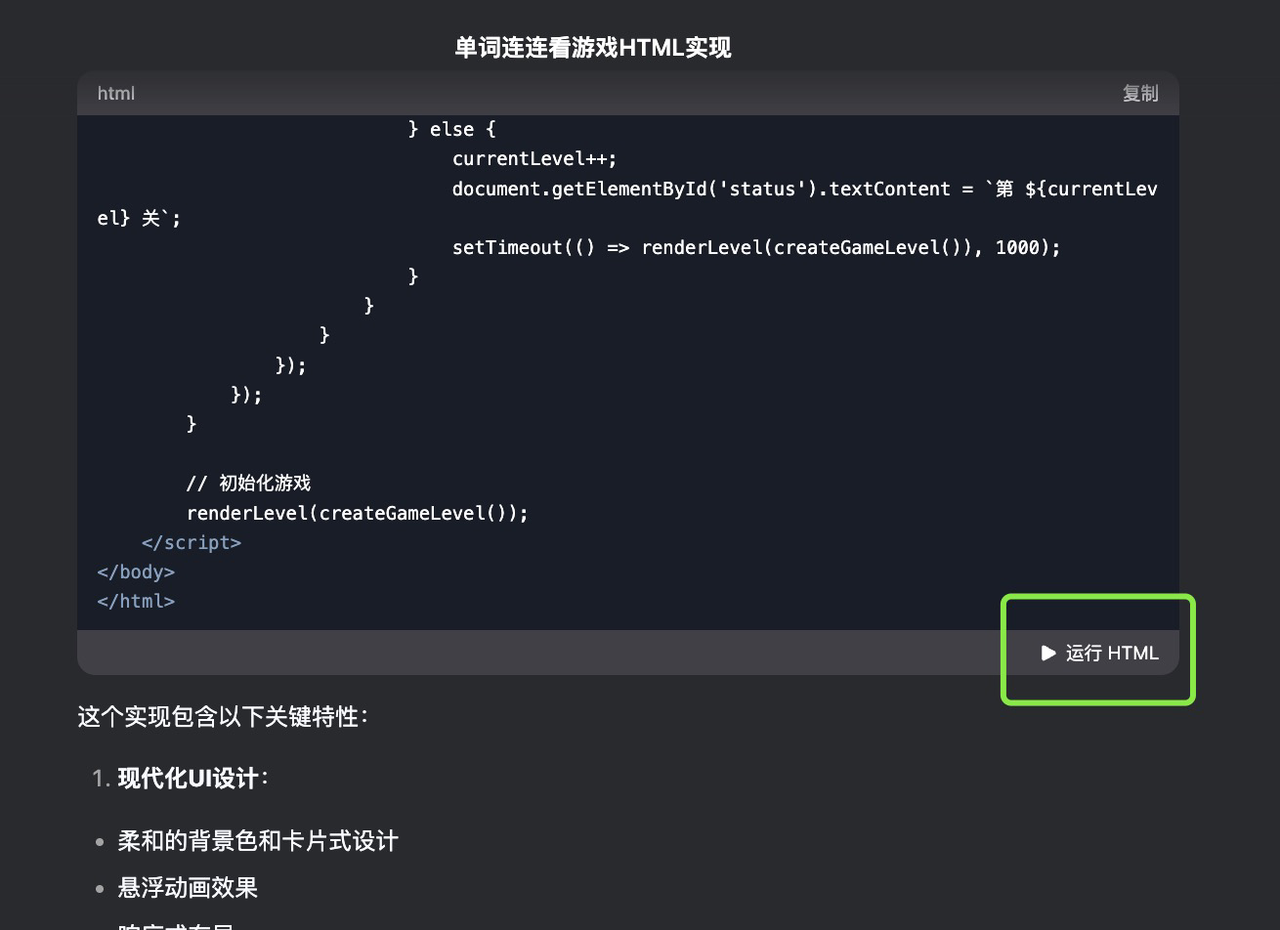
Task: Click the closing </html> tag
Action: 136,602
